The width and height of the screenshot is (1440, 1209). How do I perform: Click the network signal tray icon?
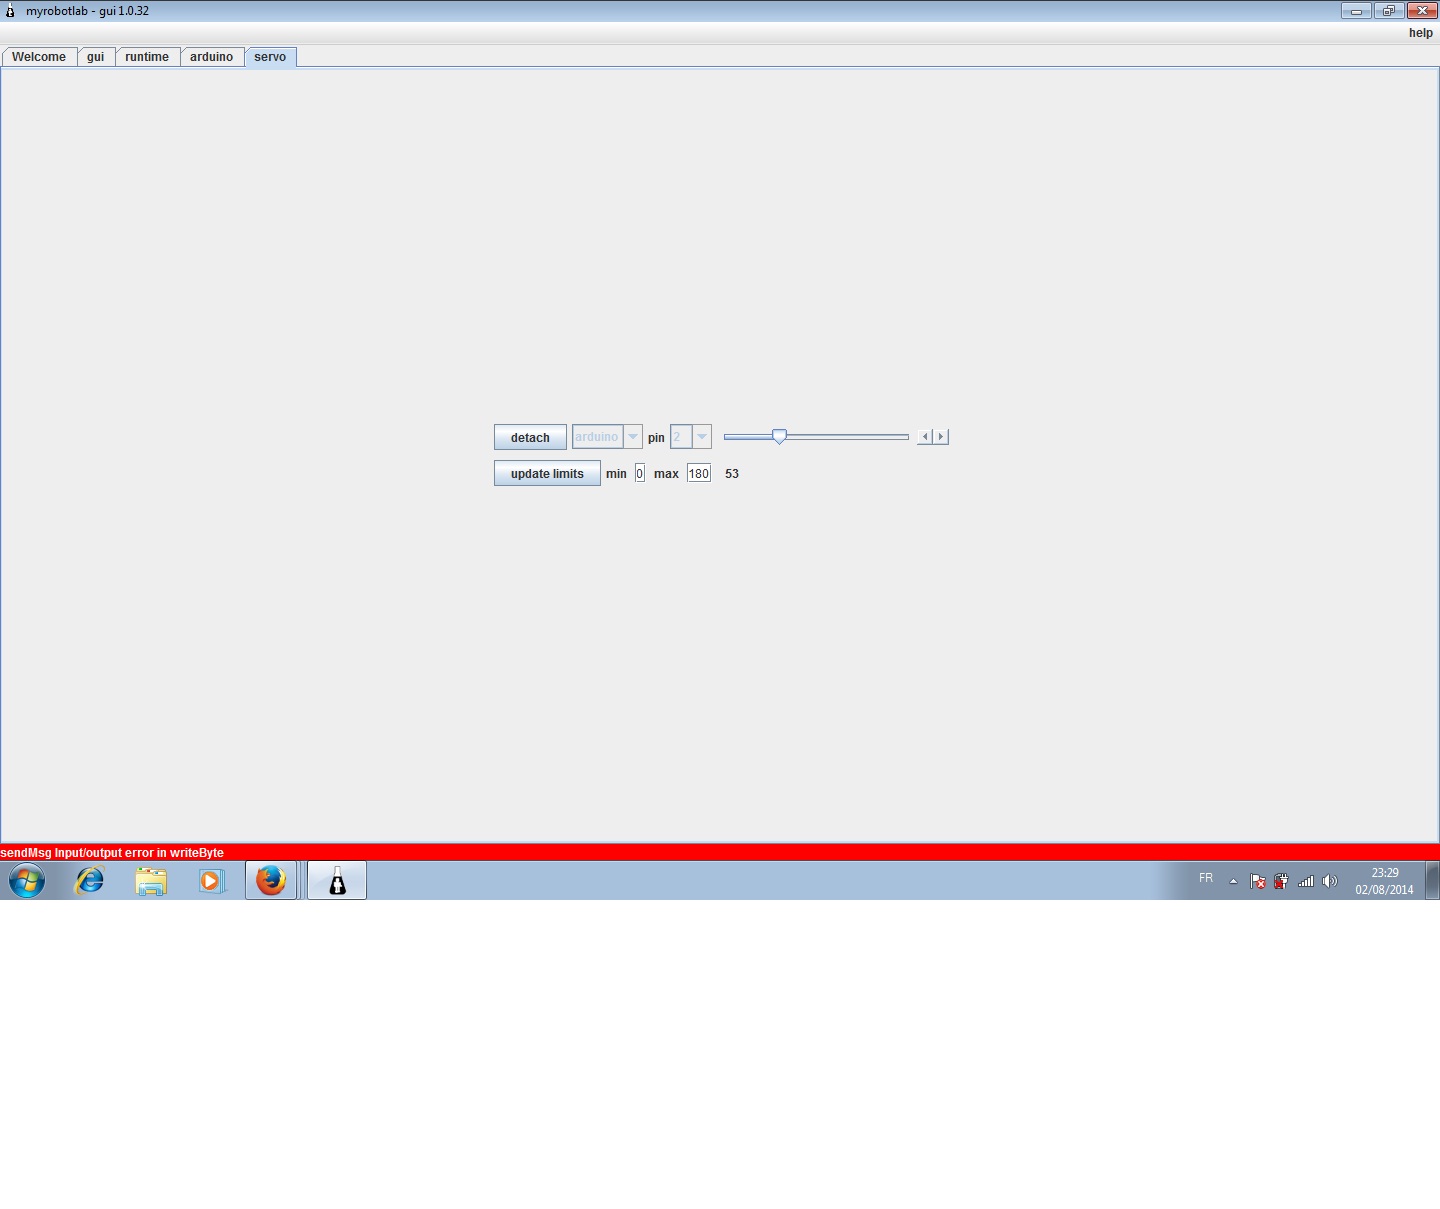pos(1306,881)
